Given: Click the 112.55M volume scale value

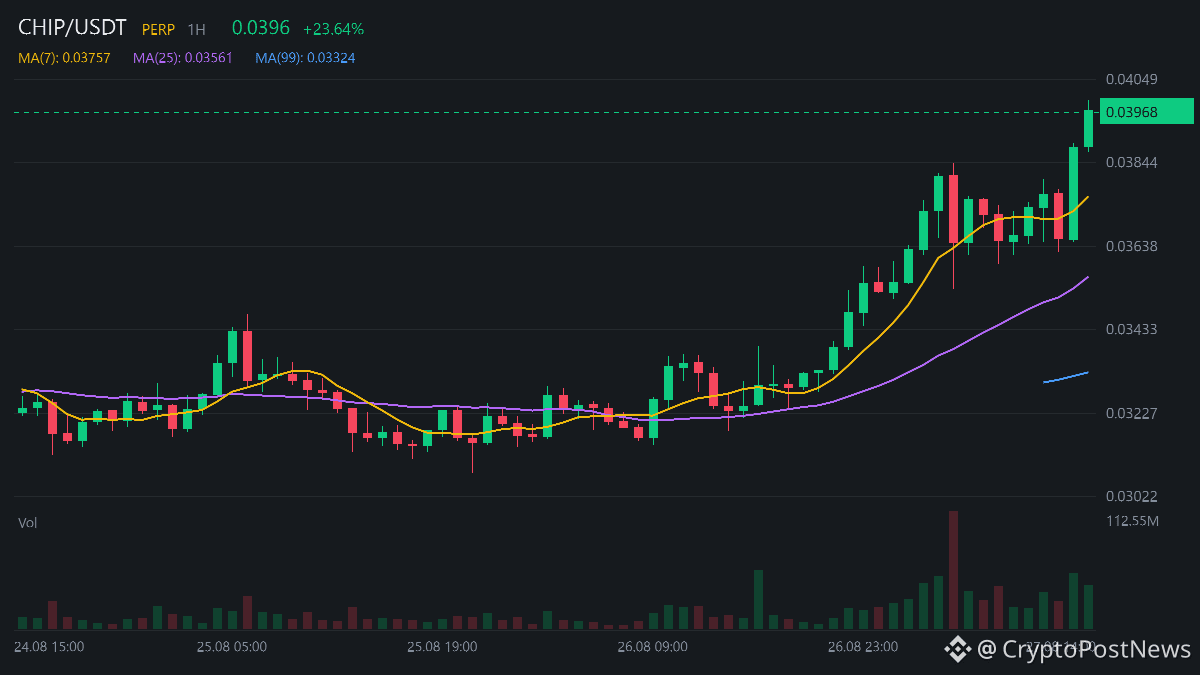Looking at the screenshot, I should tap(1132, 521).
